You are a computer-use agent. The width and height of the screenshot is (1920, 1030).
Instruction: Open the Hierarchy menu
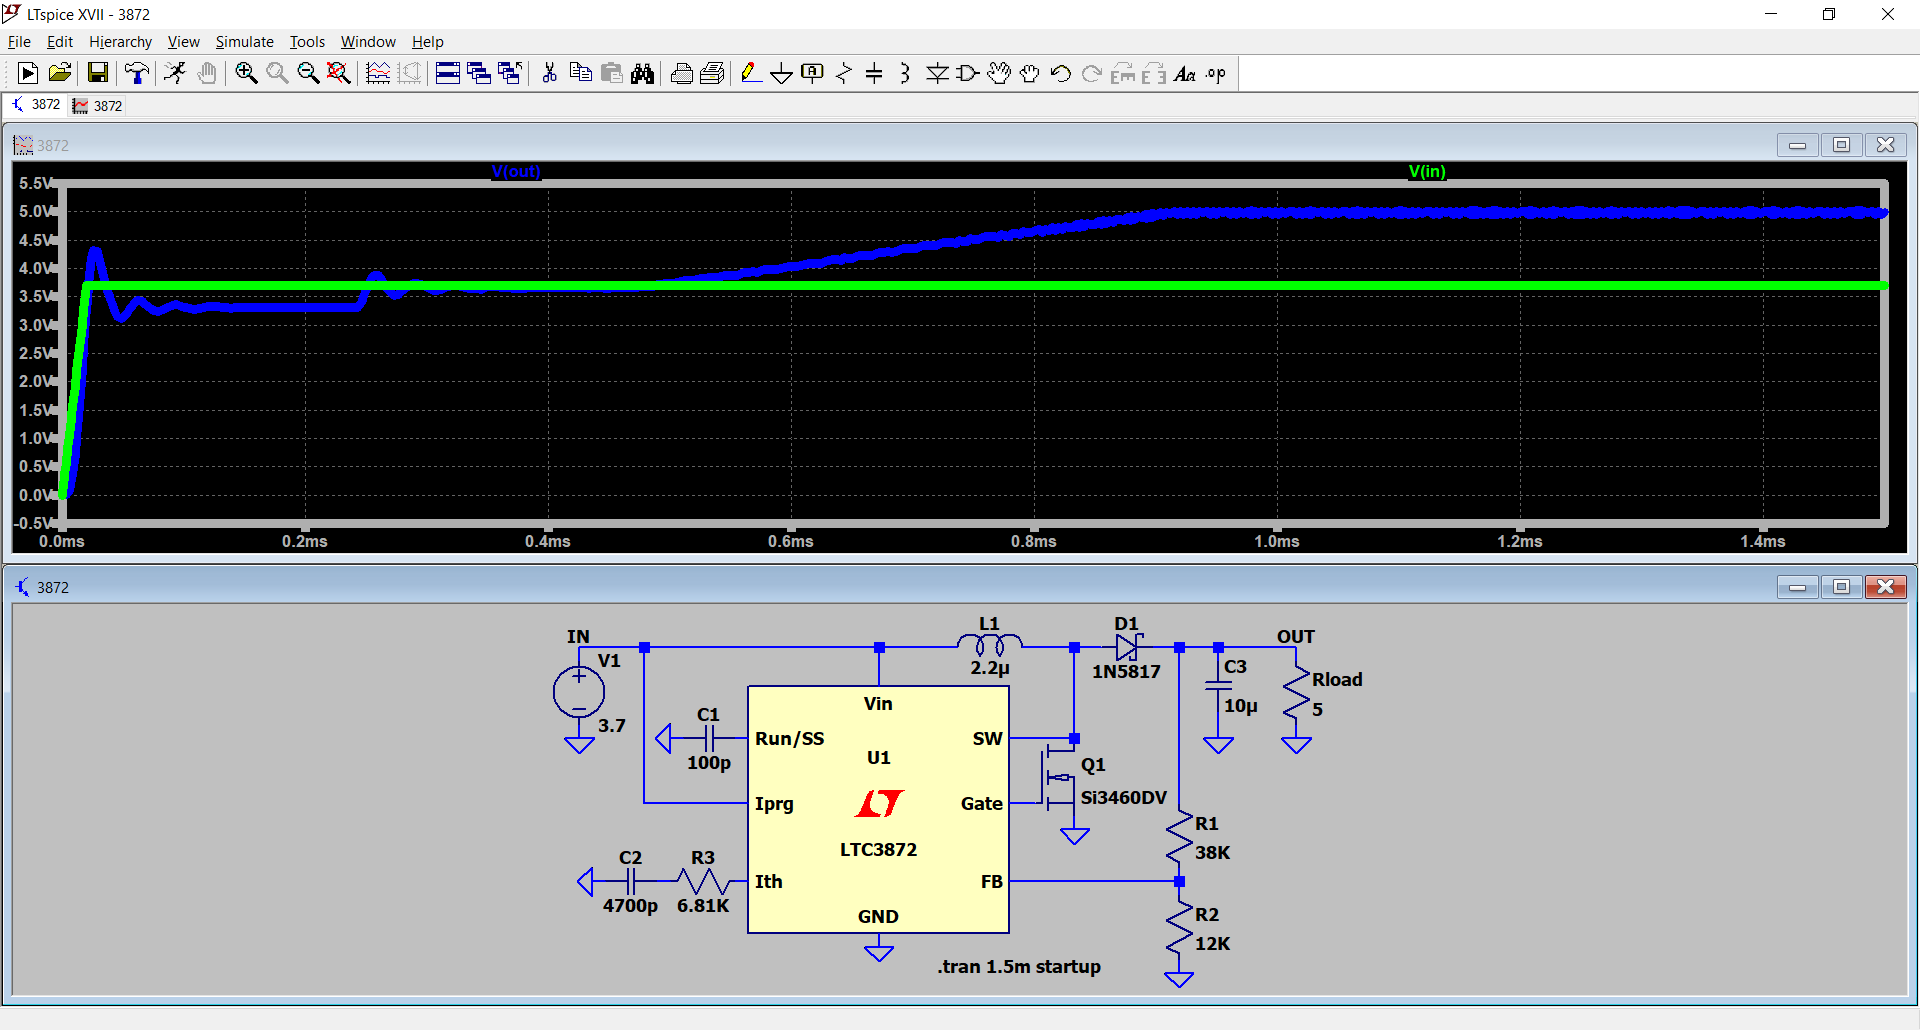pyautogui.click(x=120, y=41)
